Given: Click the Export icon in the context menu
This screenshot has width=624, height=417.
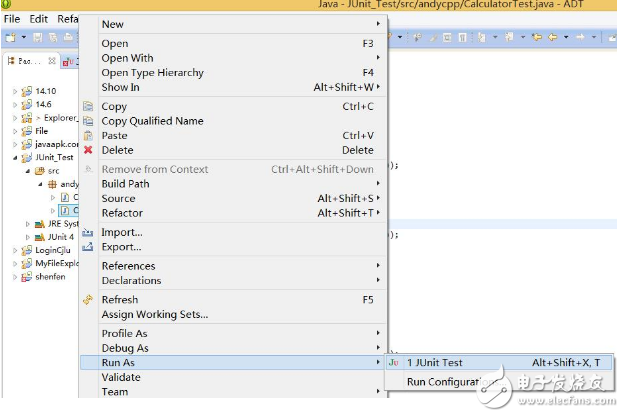Looking at the screenshot, I should pos(88,246).
